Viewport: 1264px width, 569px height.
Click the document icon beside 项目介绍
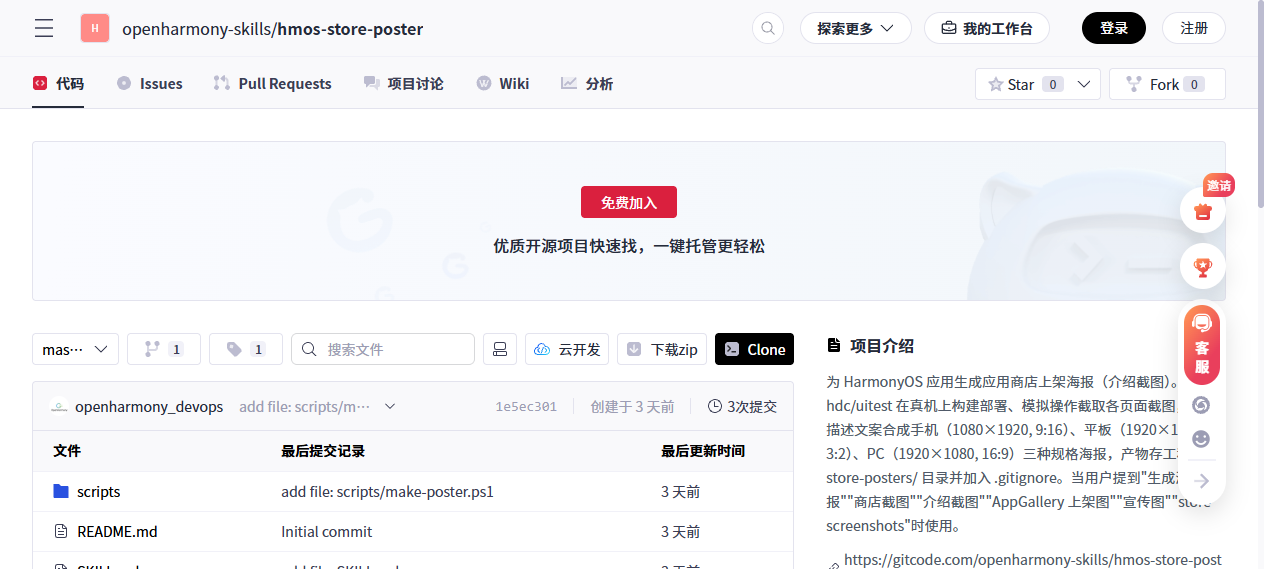834,346
